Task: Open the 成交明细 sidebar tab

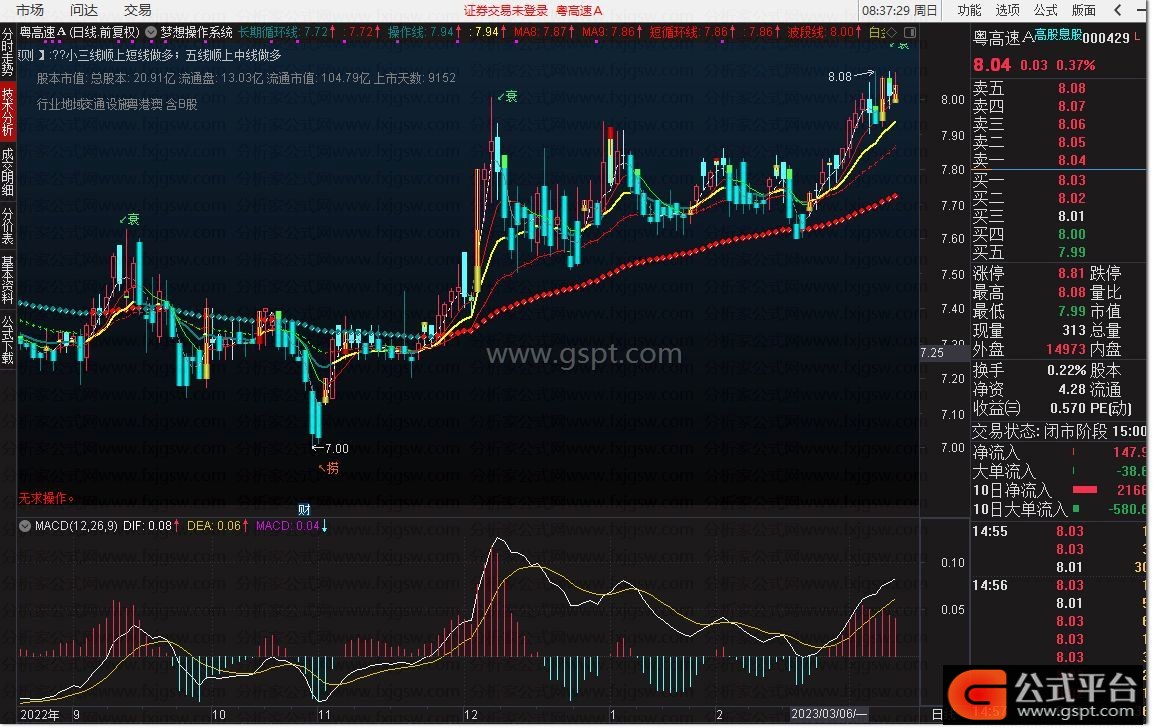Action: point(7,172)
